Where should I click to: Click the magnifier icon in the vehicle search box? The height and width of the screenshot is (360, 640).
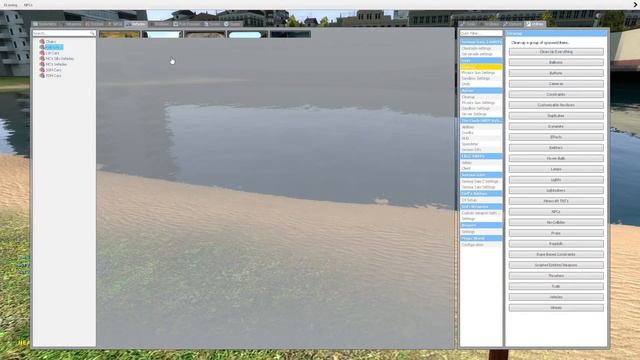click(92, 33)
